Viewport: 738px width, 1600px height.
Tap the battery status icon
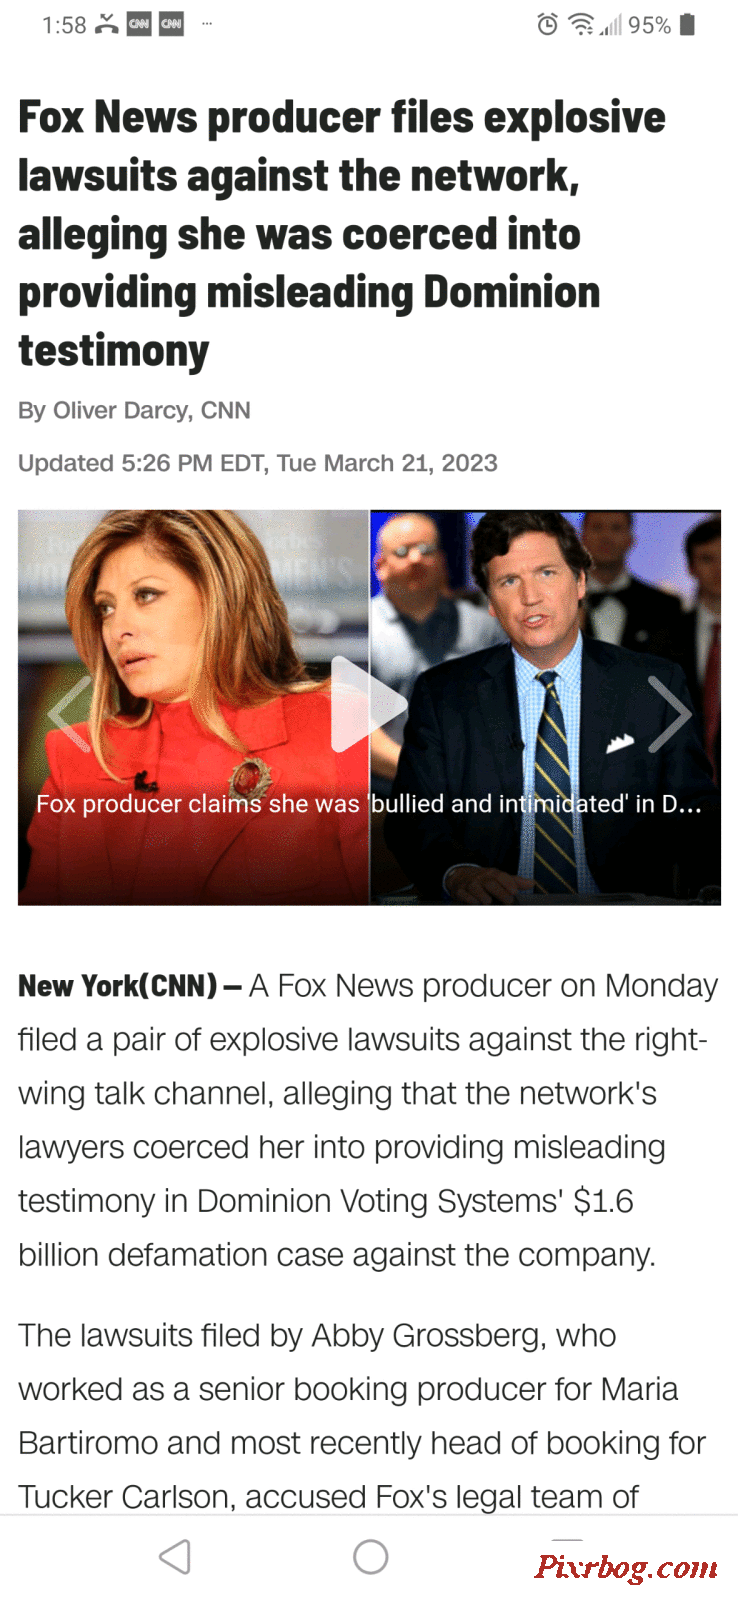687,25
